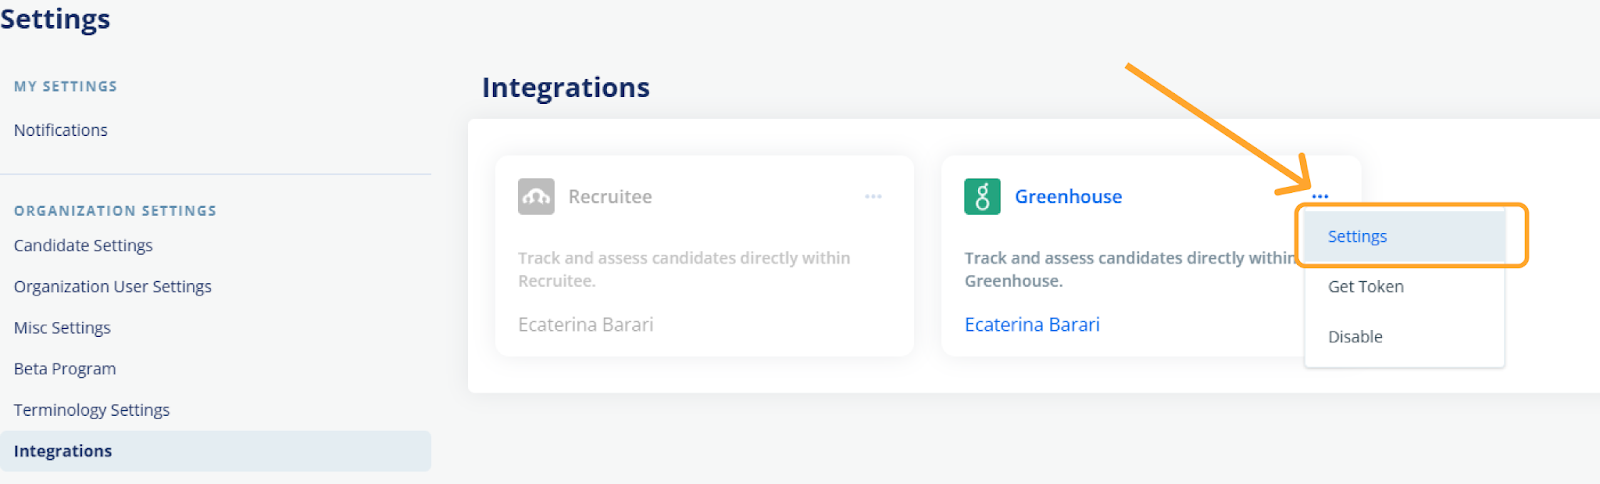Image resolution: width=1600 pixels, height=484 pixels.
Task: Open the Greenhouse card three-dot menu
Action: pos(1320,196)
